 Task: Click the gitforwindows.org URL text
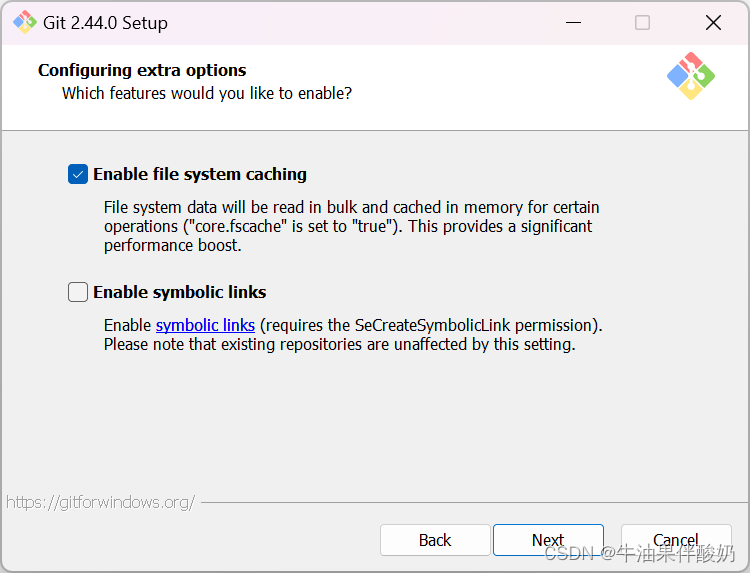tap(100, 502)
